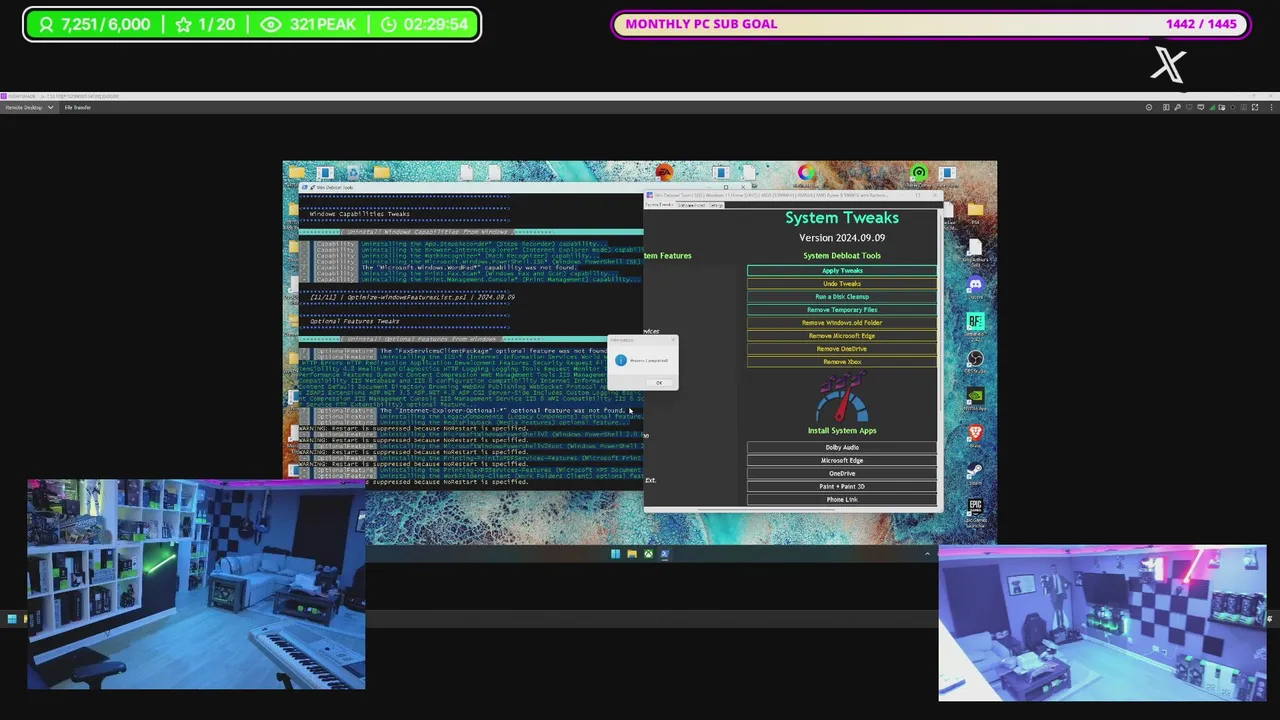Open the EA app desktop icon
Image resolution: width=1280 pixels, height=720 pixels.
tap(664, 174)
